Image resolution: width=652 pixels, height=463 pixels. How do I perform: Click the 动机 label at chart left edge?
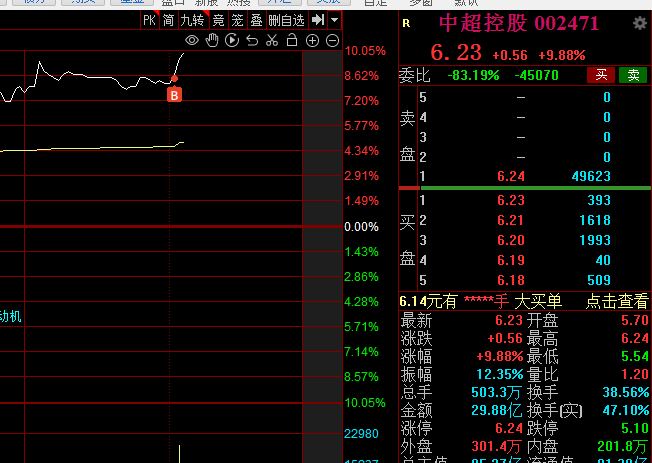pyautogui.click(x=11, y=317)
